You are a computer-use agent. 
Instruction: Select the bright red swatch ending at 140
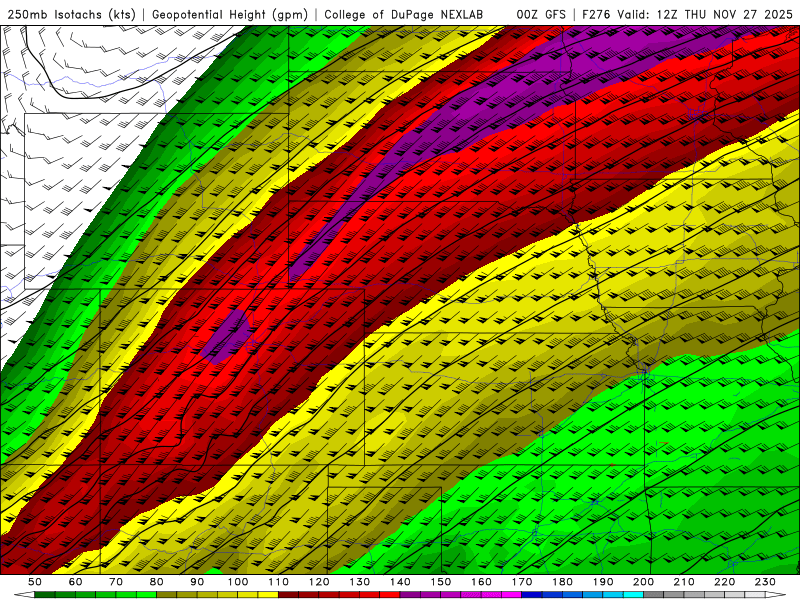coord(390,595)
